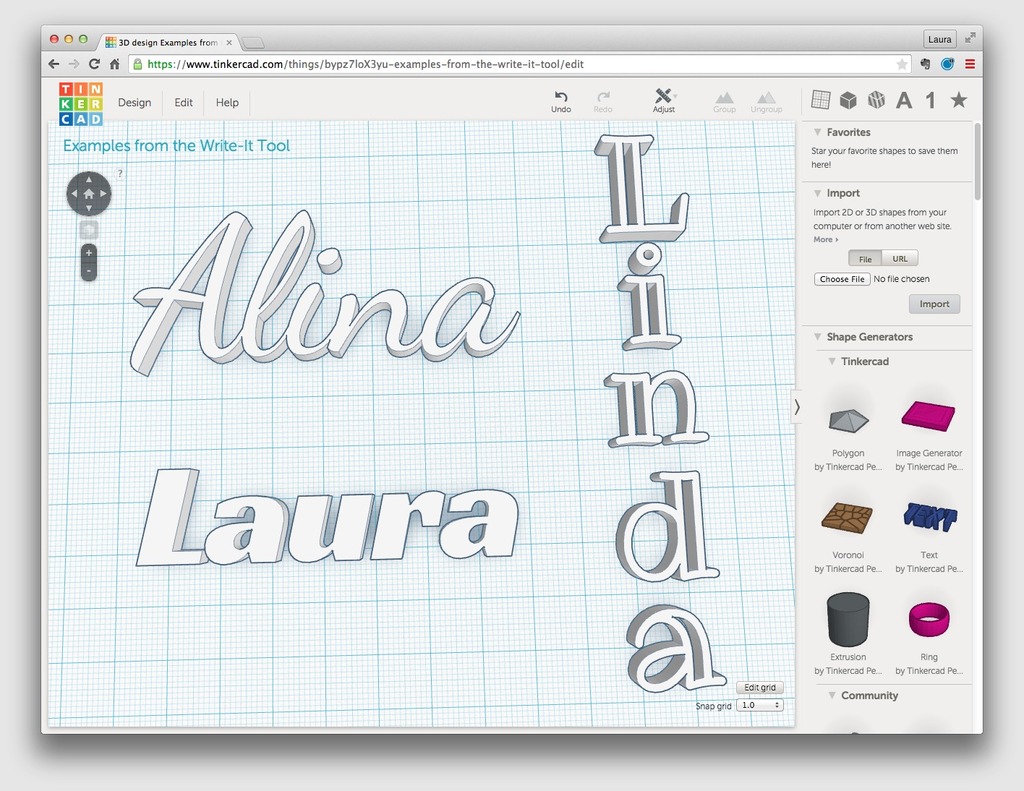
Task: Select the Voronoi shape generator thumbnail
Action: (x=847, y=518)
